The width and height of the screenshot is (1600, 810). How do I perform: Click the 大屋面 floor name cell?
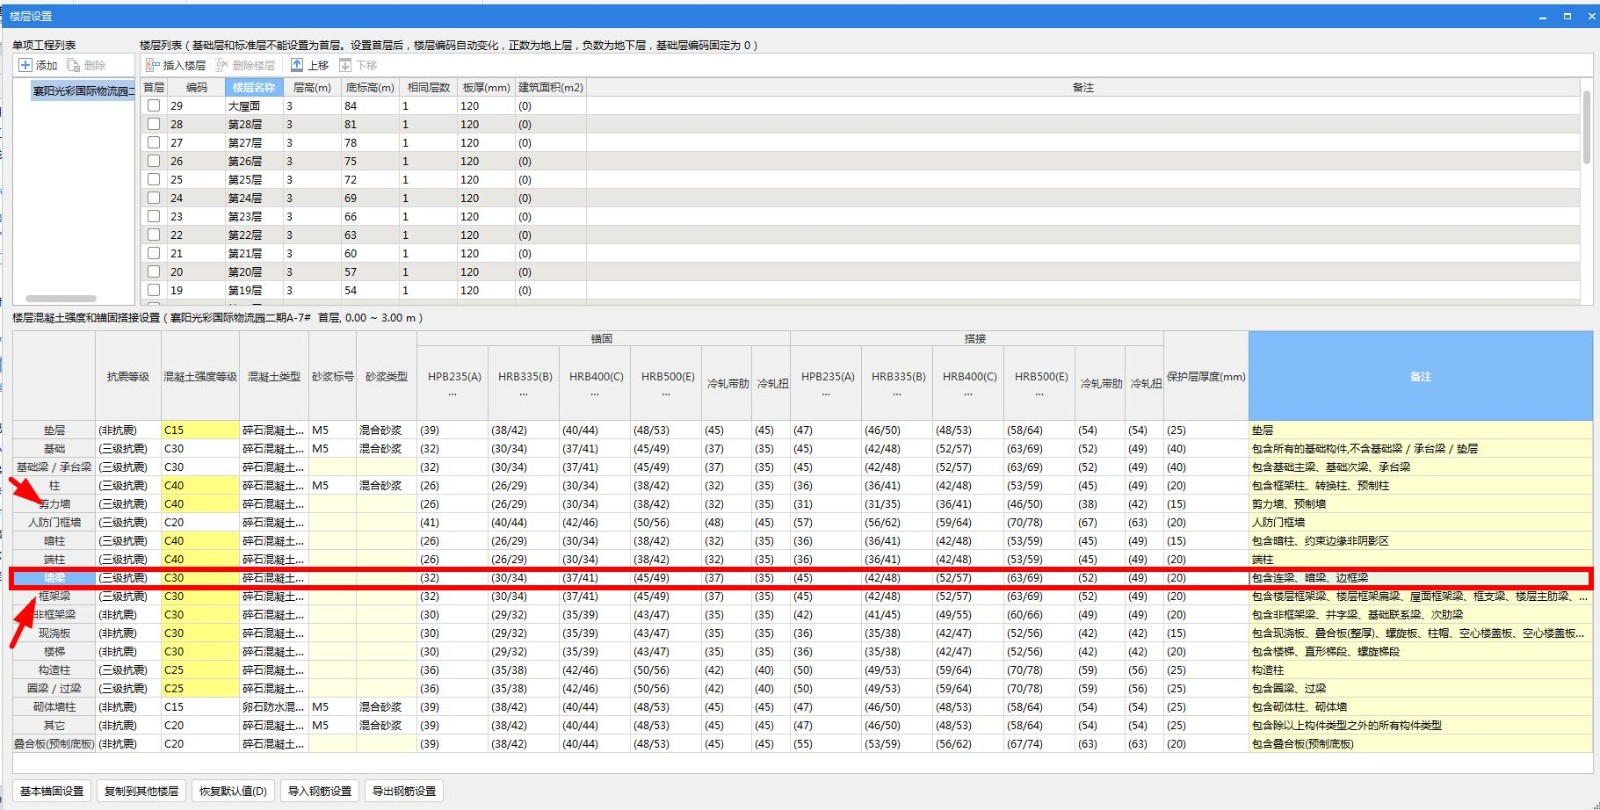pyautogui.click(x=254, y=106)
